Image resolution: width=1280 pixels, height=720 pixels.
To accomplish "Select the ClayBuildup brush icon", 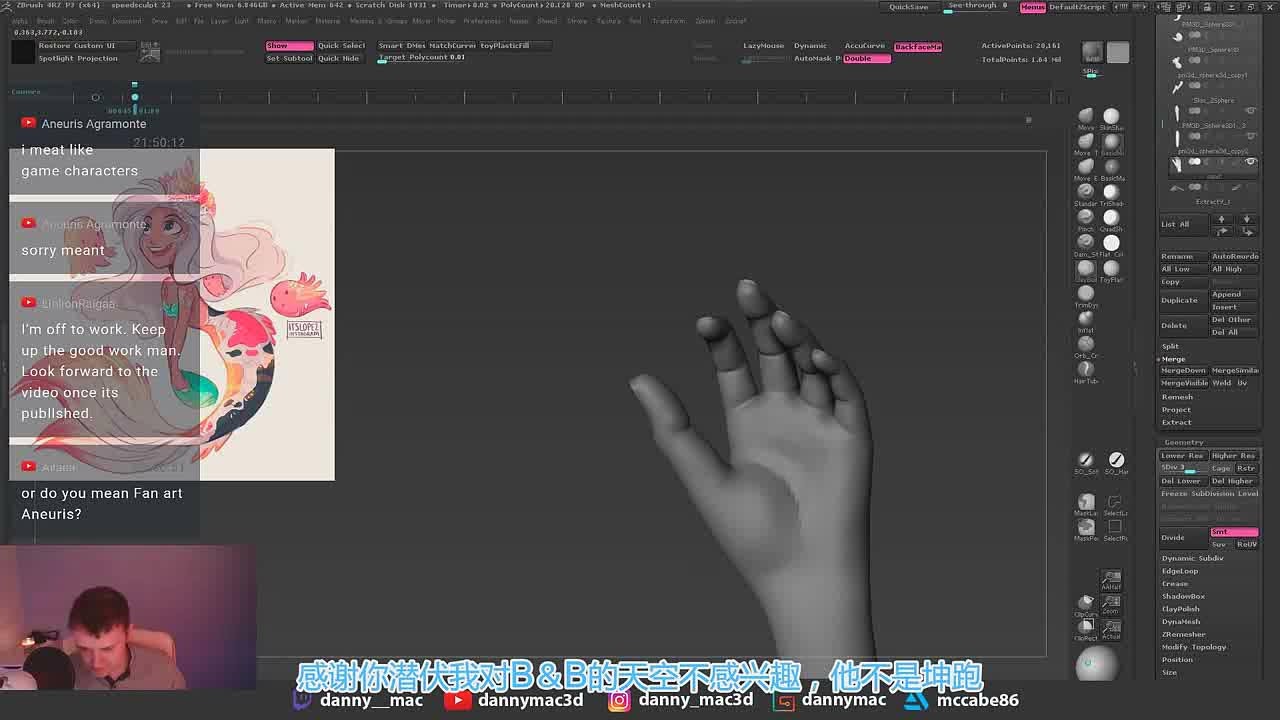I will pyautogui.click(x=1086, y=268).
